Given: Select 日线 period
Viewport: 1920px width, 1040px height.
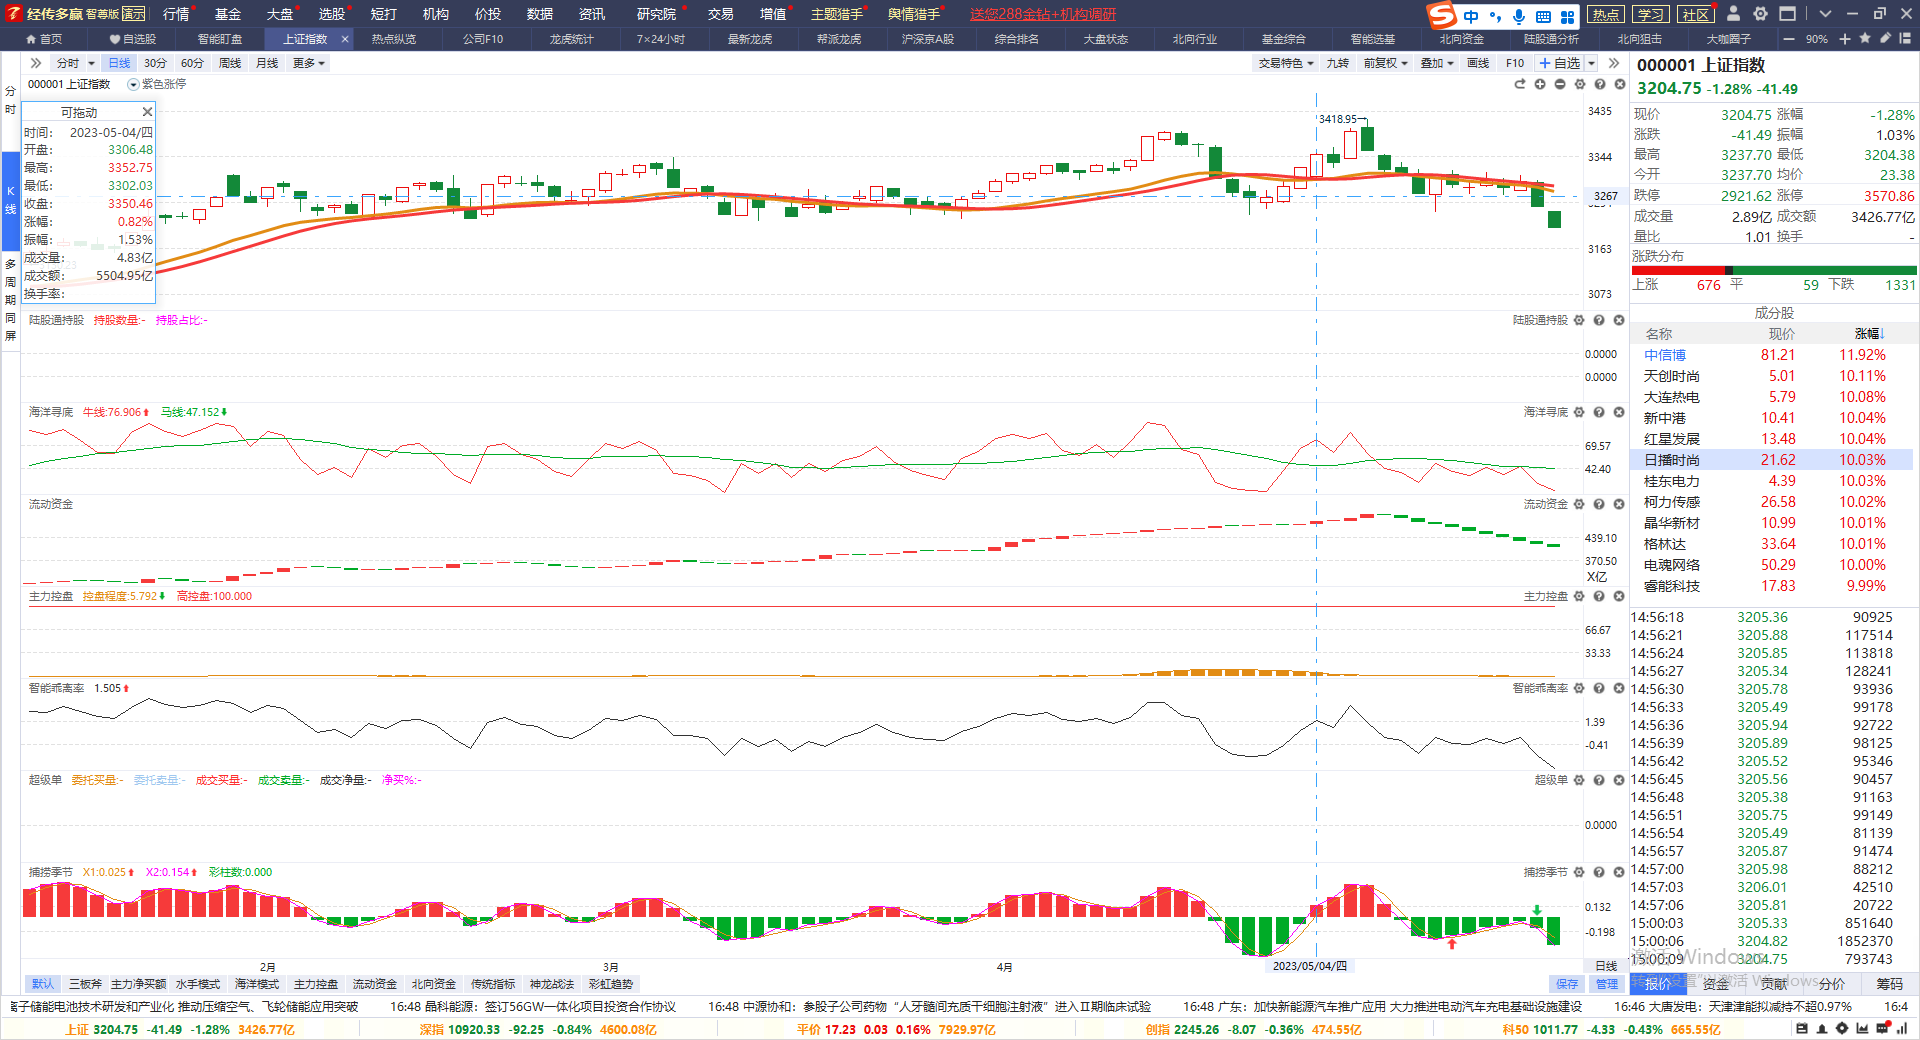Looking at the screenshot, I should coord(119,63).
